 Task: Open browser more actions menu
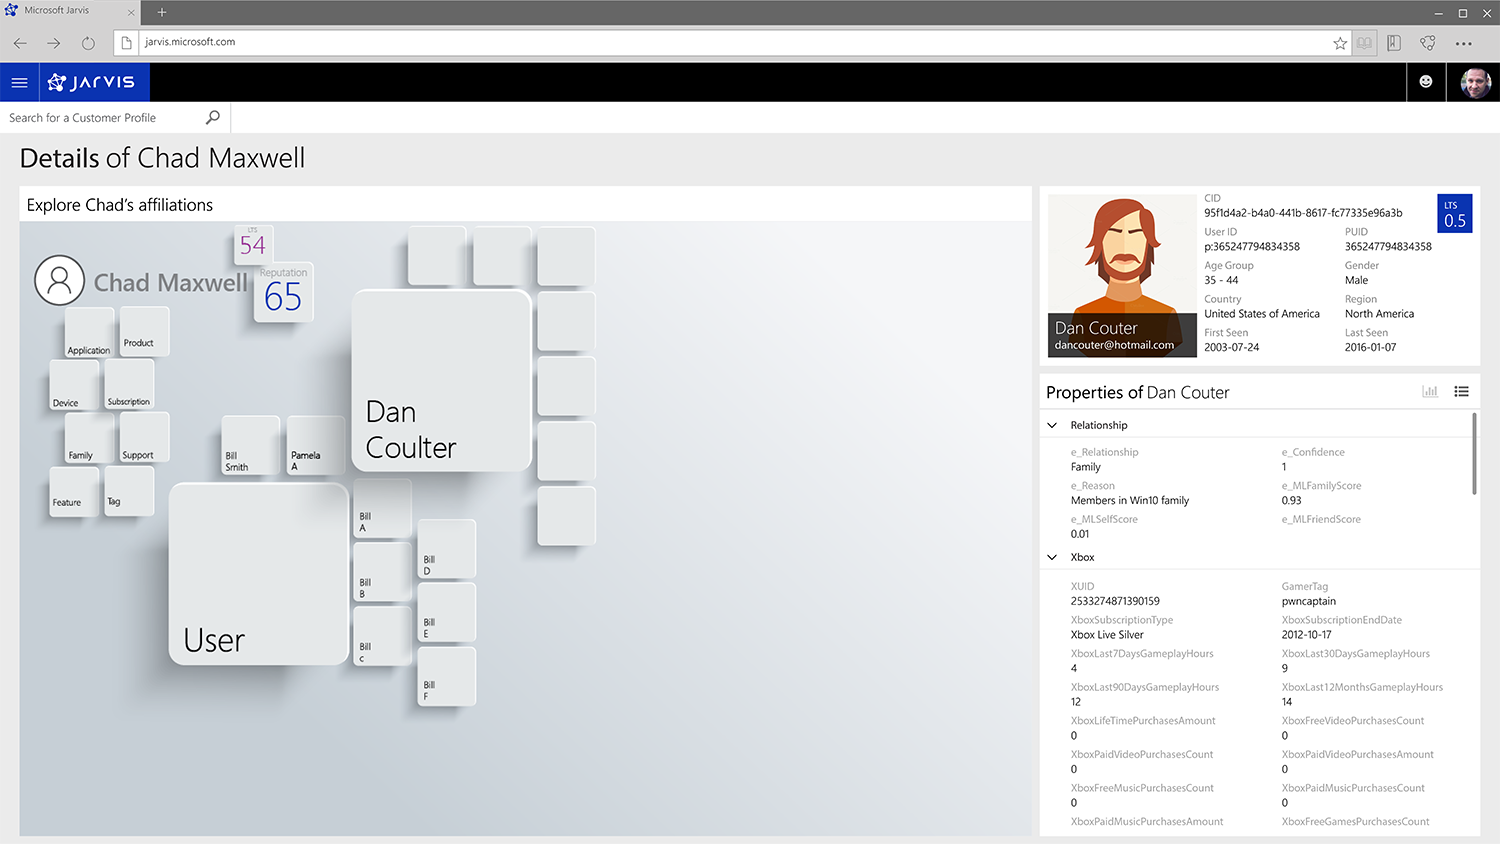[x=1463, y=43]
